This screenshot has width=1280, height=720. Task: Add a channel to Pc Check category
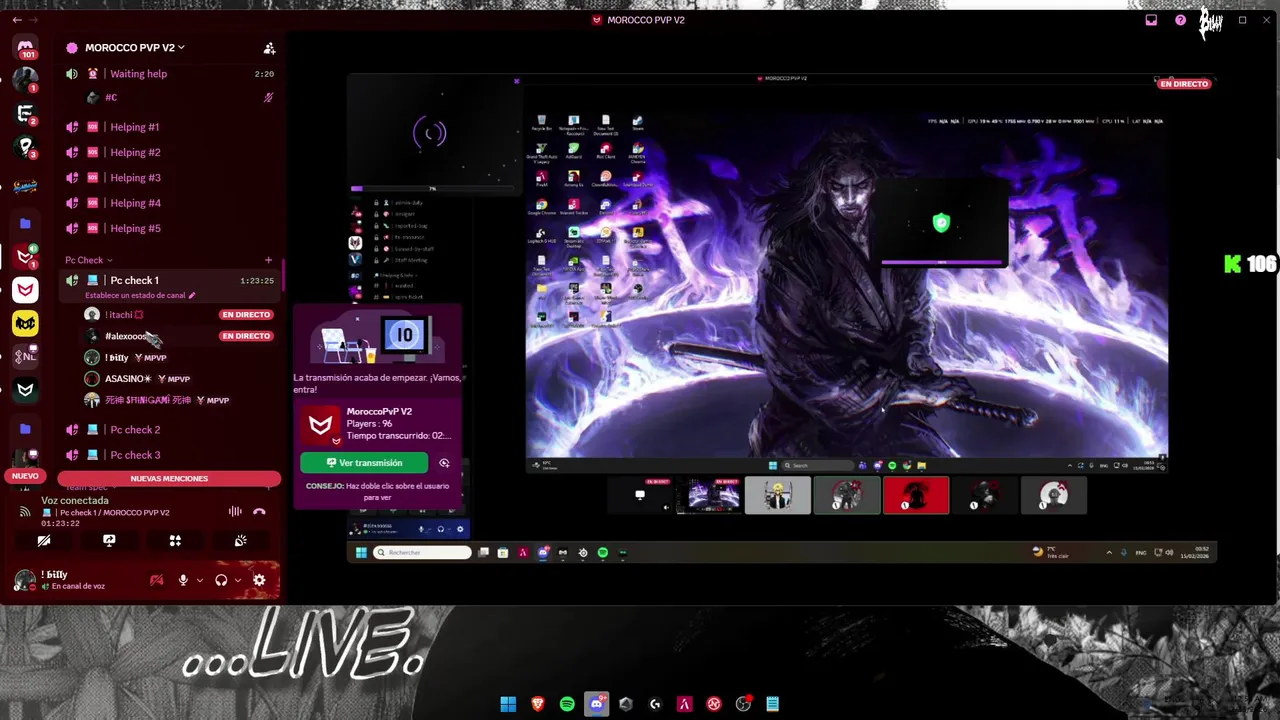tap(268, 260)
